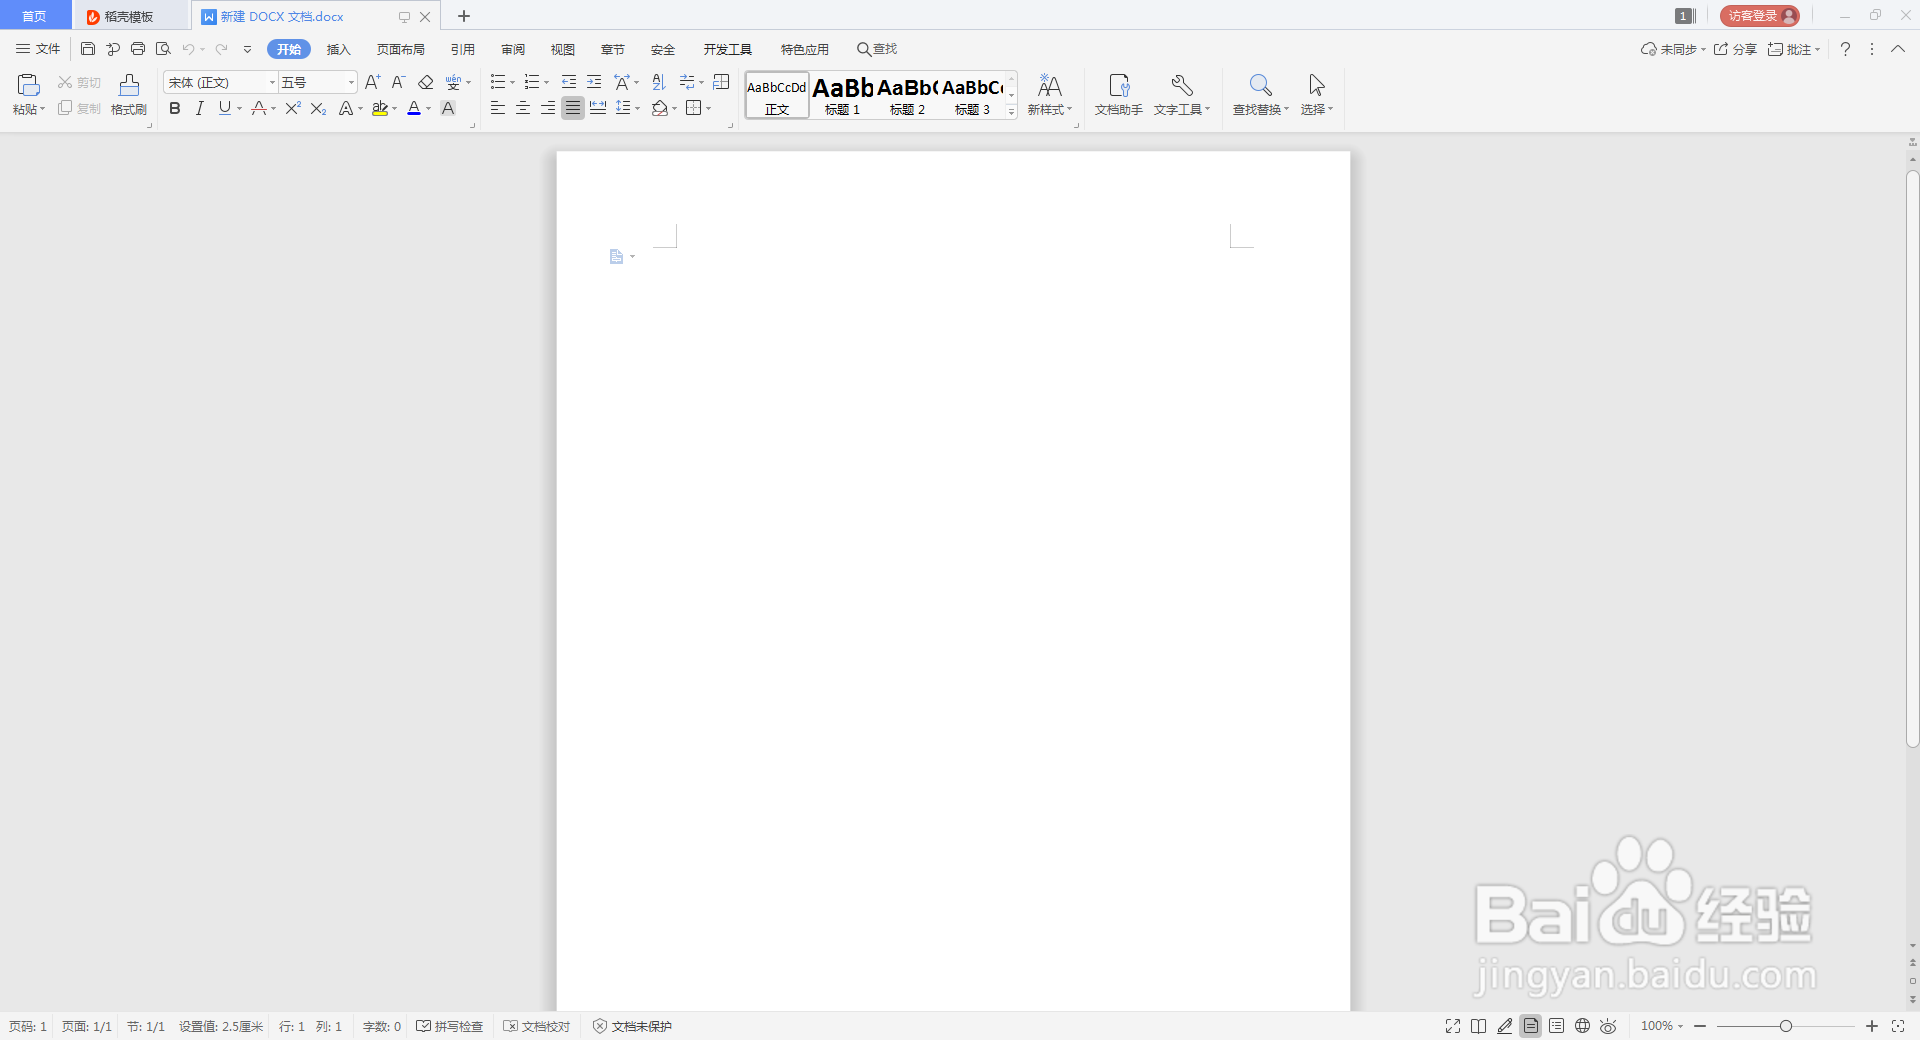Expand the line spacing dropdown
The width and height of the screenshot is (1920, 1040).
click(637, 109)
